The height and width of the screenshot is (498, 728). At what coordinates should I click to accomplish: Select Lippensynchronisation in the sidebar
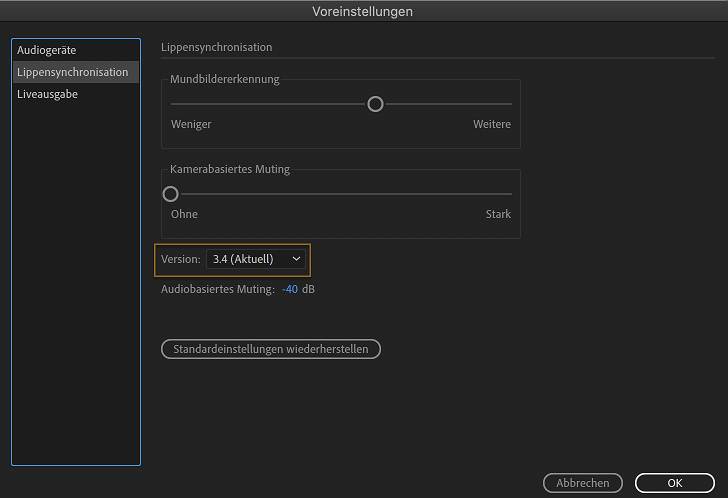[72, 72]
